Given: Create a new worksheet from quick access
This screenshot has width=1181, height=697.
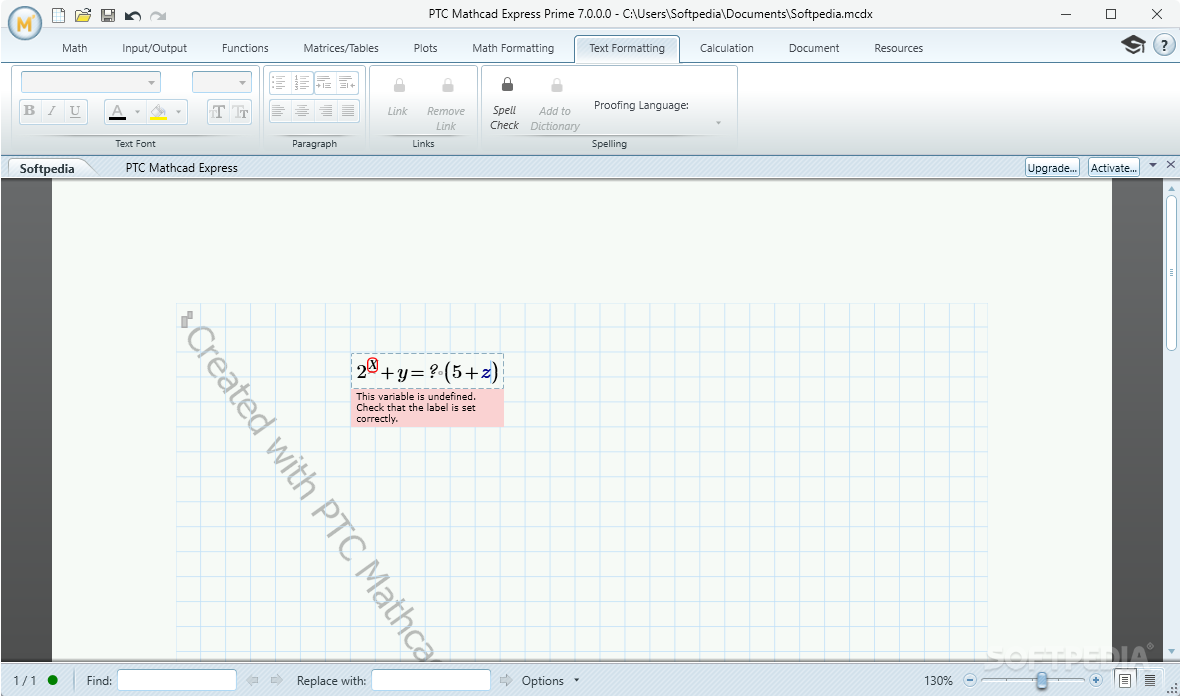Looking at the screenshot, I should pos(59,15).
